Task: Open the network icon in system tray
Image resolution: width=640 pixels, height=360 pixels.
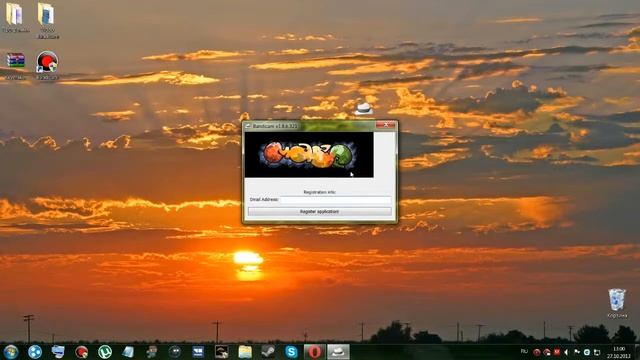Action: pos(597,352)
